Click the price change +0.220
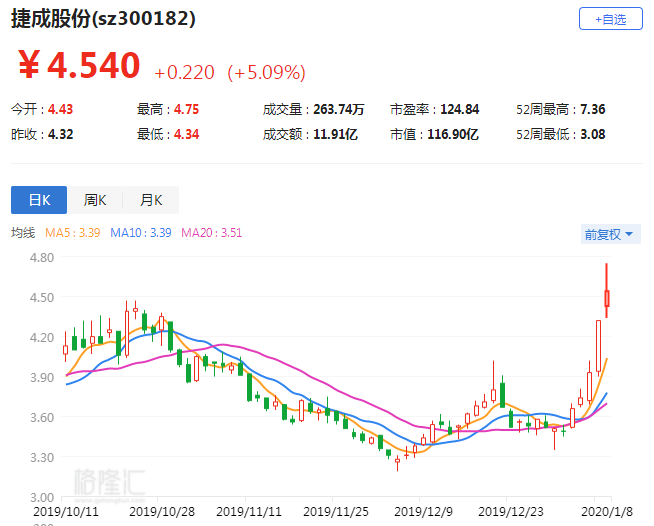Viewport: 654px width, 526px height. coord(184,73)
